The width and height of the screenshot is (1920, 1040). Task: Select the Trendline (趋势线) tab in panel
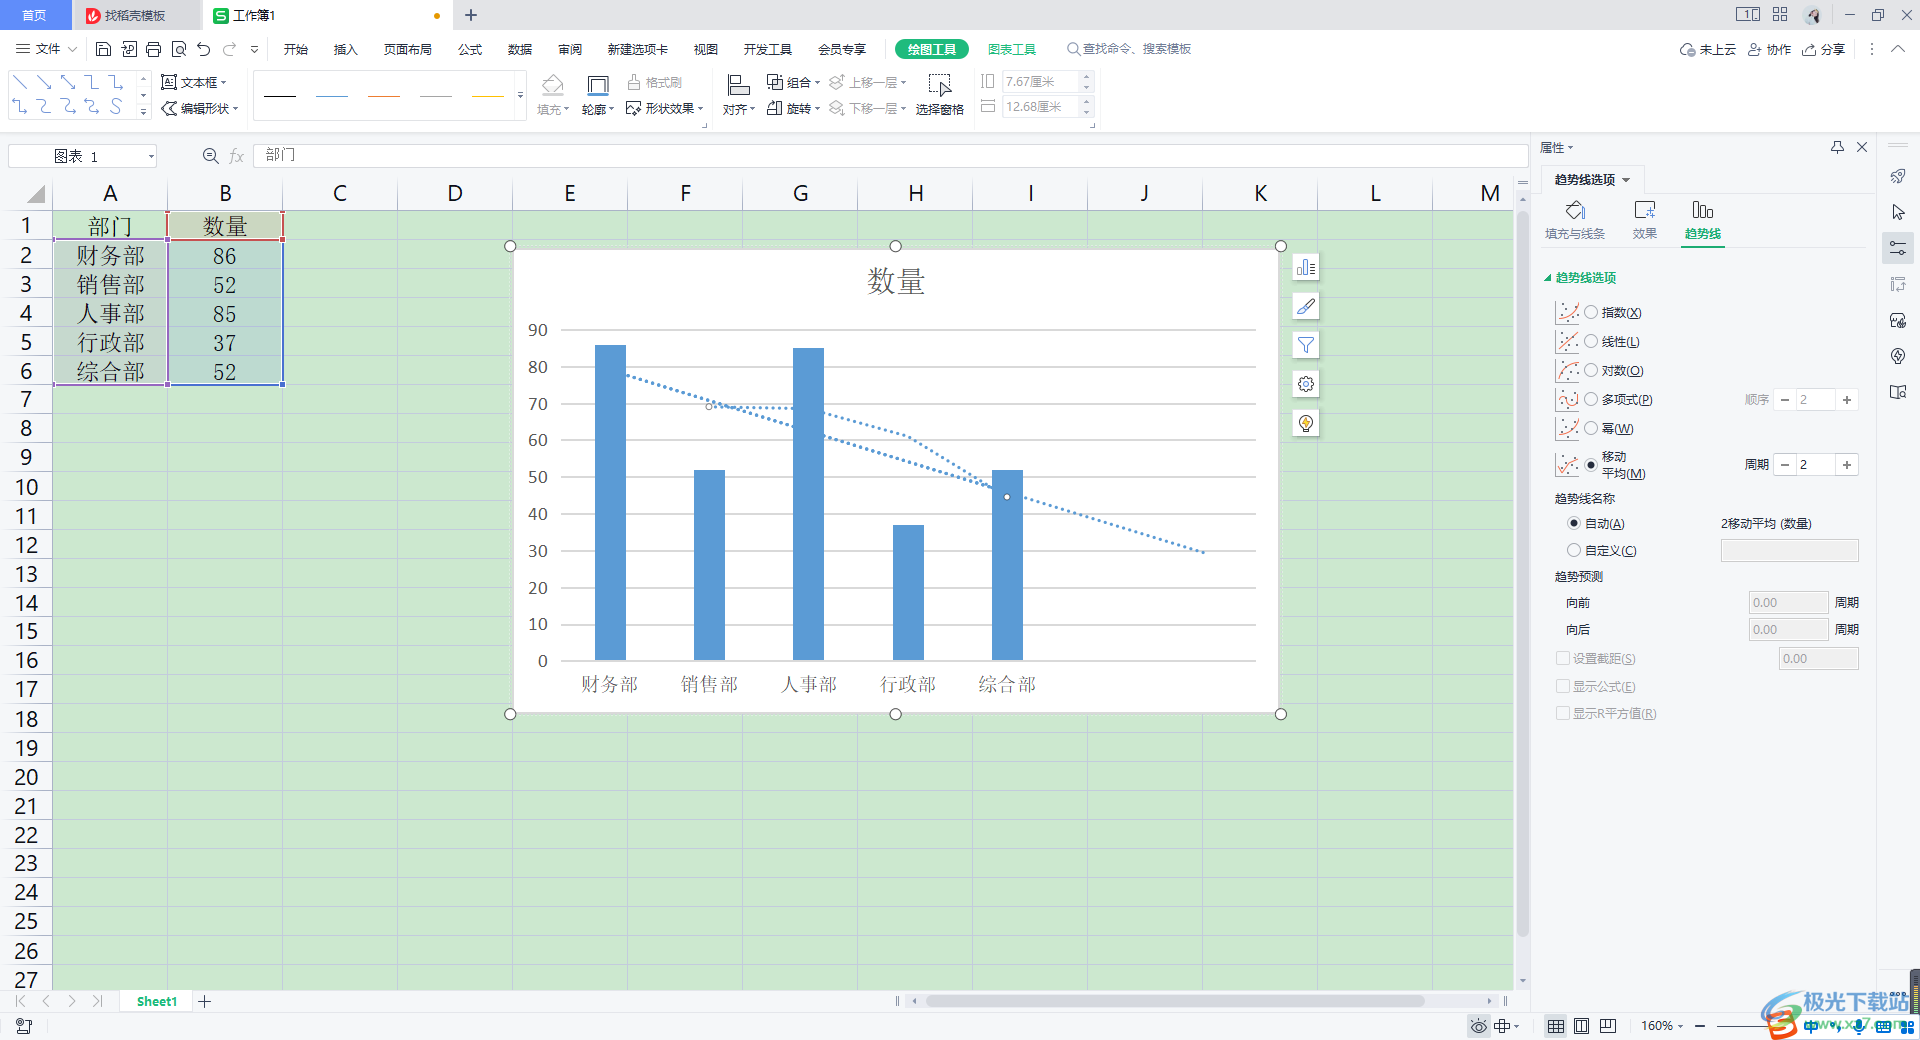point(1703,220)
